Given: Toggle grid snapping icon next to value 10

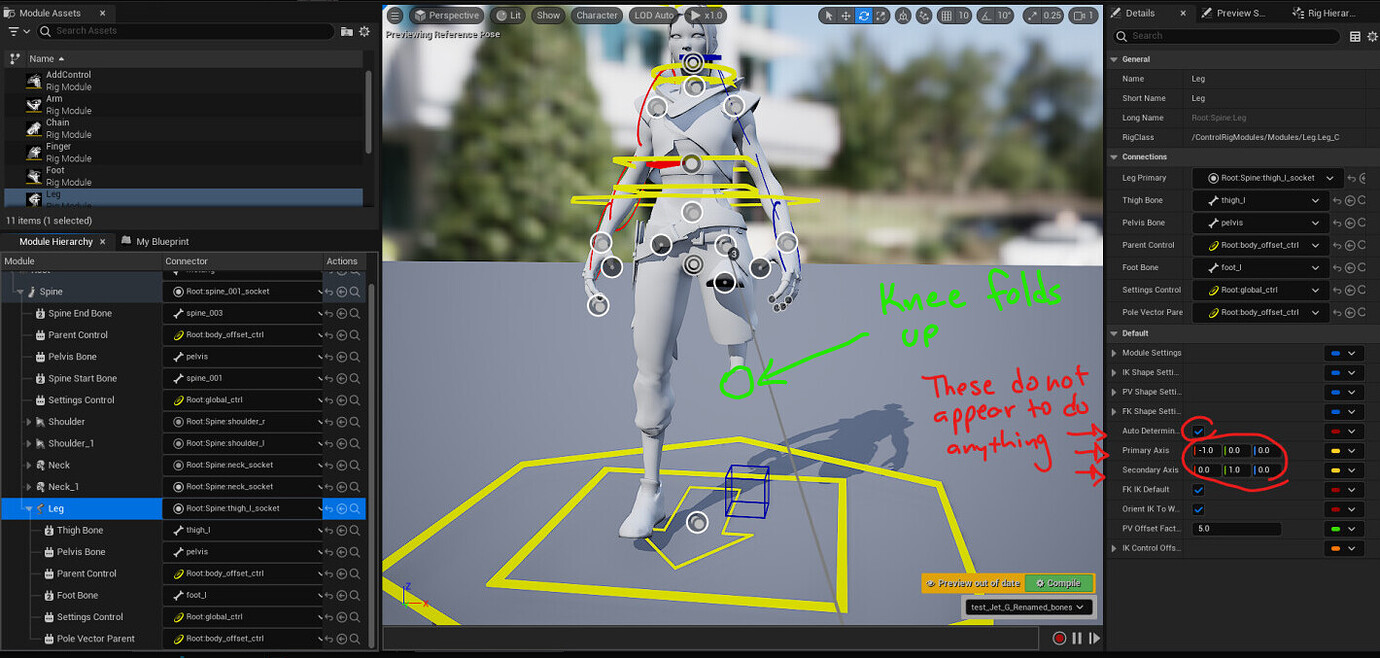Looking at the screenshot, I should 947,16.
